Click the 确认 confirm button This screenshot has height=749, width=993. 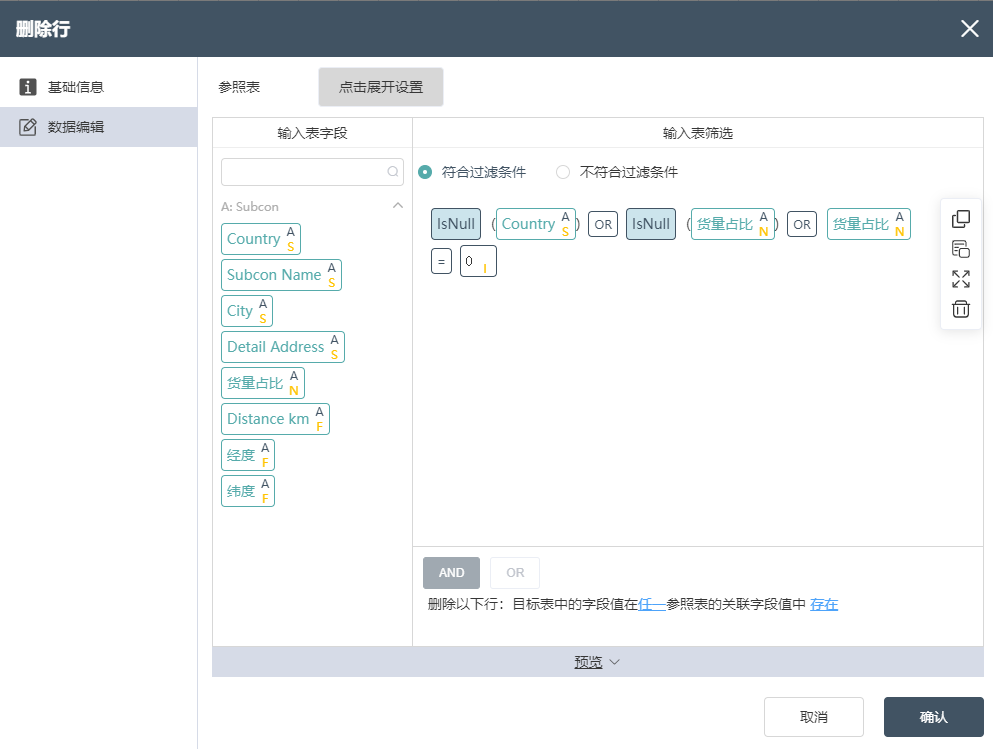coord(933,717)
